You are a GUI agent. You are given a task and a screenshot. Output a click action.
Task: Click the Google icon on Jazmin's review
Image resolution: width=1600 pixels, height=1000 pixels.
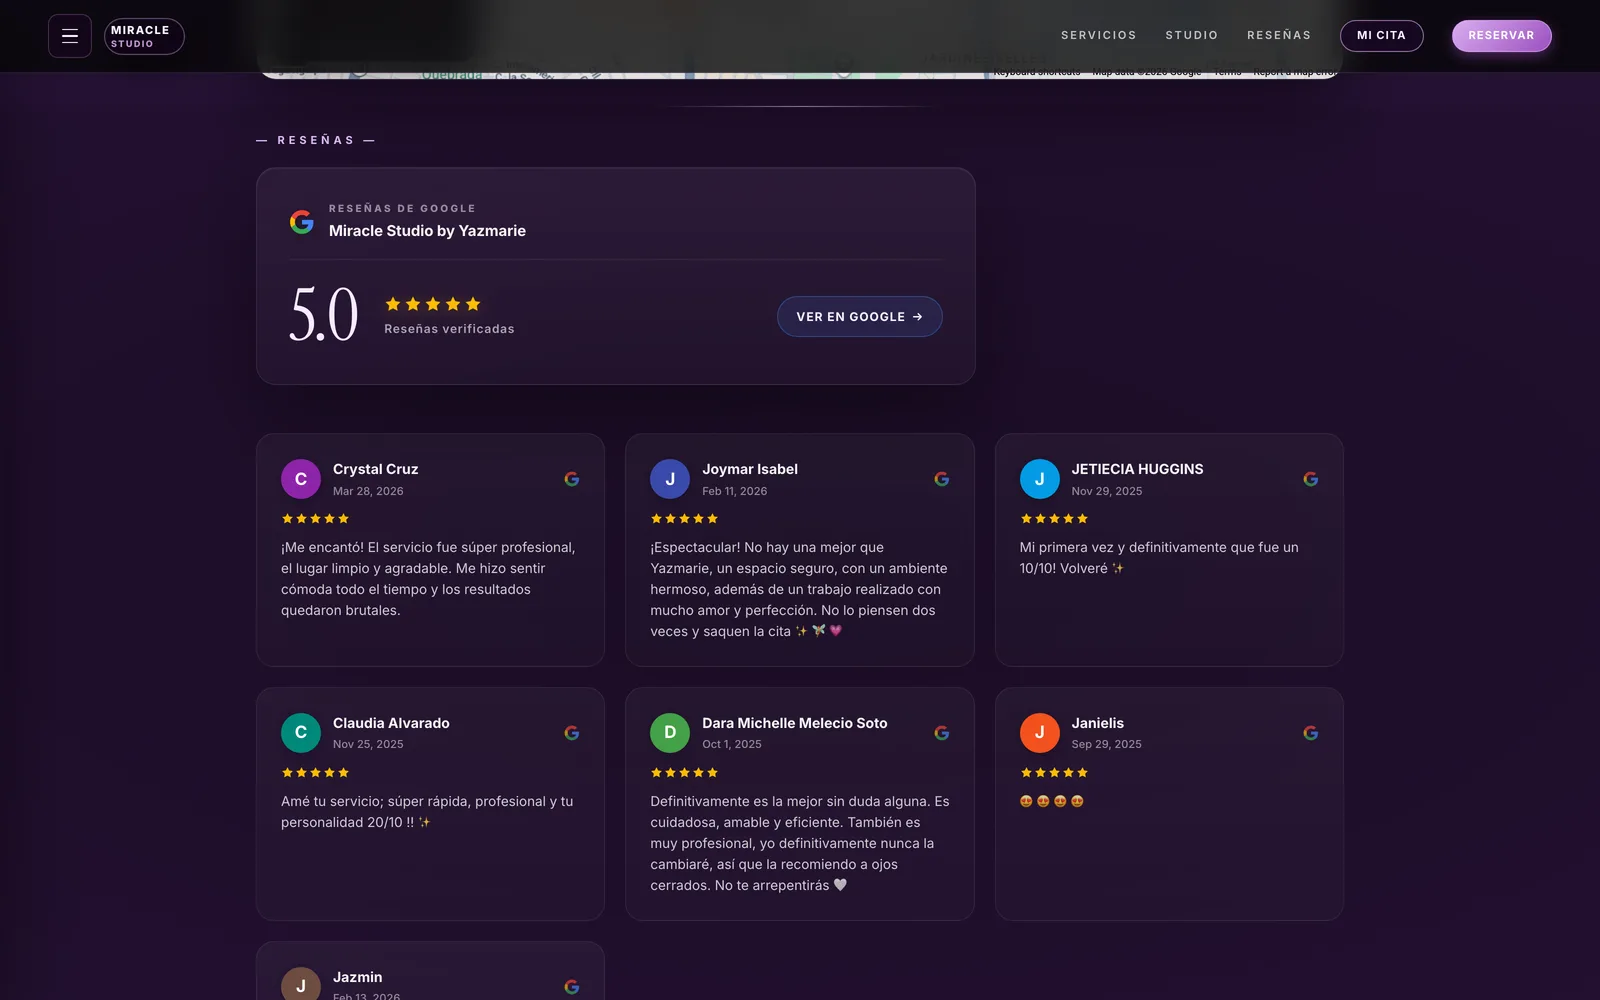pos(572,987)
